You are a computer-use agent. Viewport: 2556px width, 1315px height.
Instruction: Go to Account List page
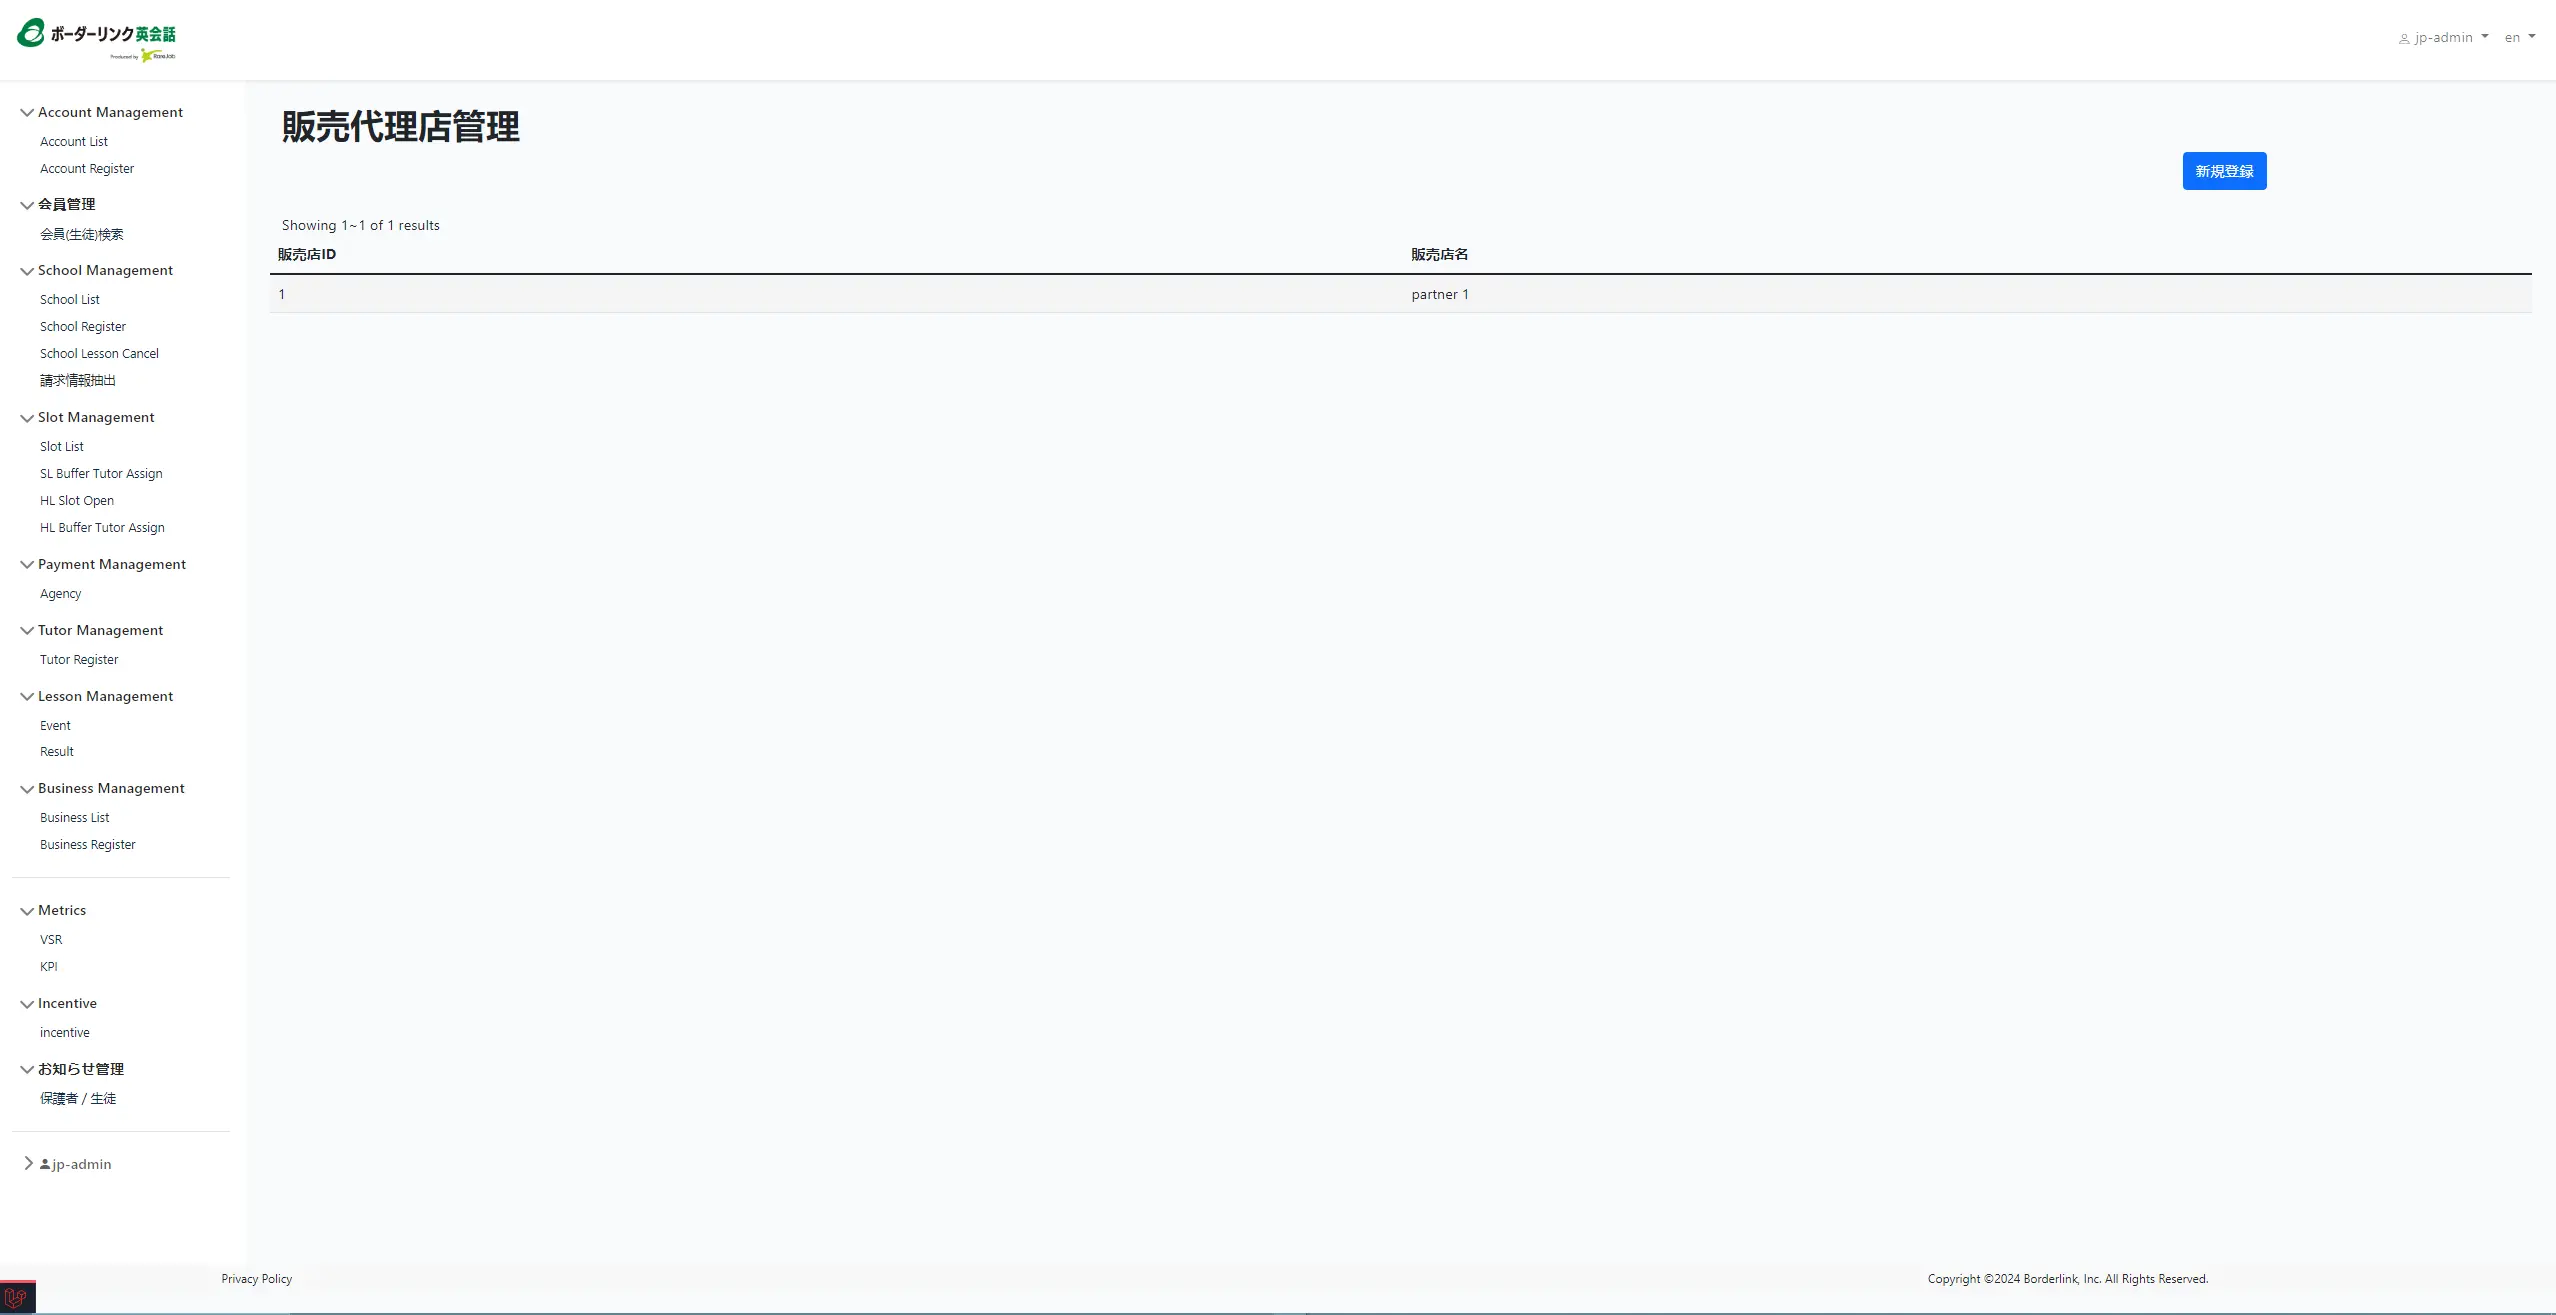tap(74, 142)
